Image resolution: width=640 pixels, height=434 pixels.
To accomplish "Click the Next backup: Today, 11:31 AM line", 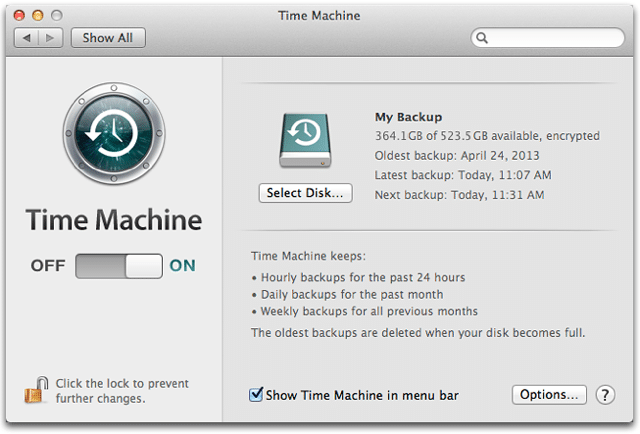I will 459,195.
